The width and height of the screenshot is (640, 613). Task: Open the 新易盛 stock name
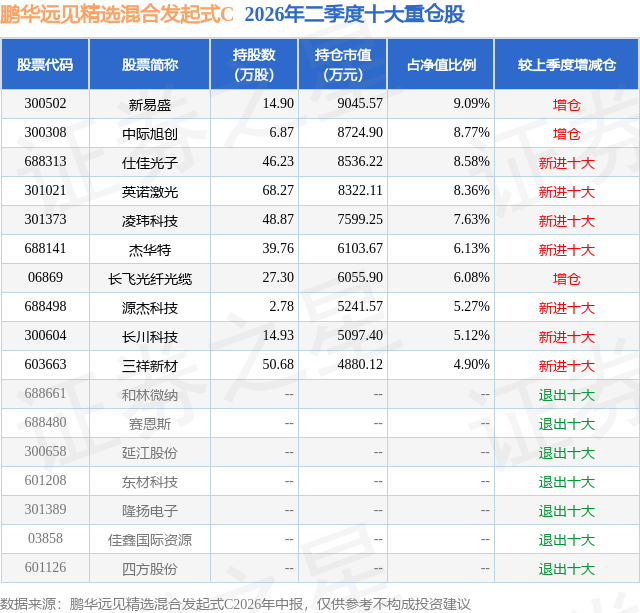[150, 105]
